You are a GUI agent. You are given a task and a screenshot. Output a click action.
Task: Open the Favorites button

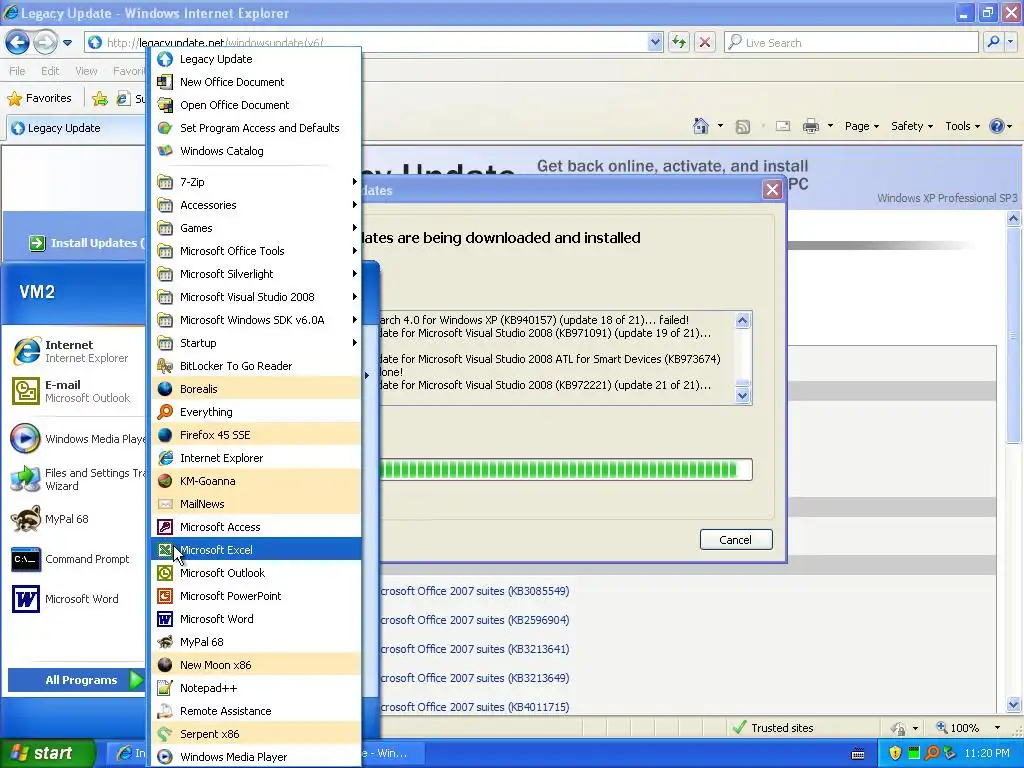[x=39, y=98]
